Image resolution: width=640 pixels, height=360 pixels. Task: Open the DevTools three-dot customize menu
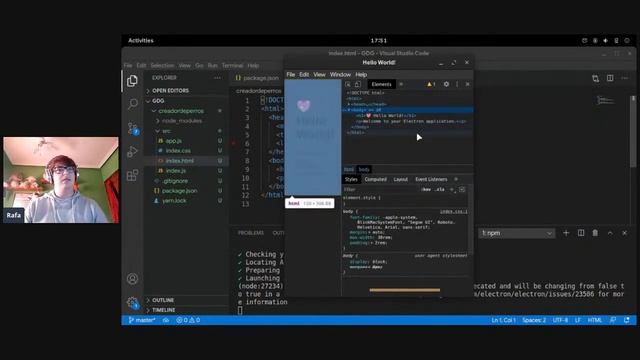click(457, 84)
